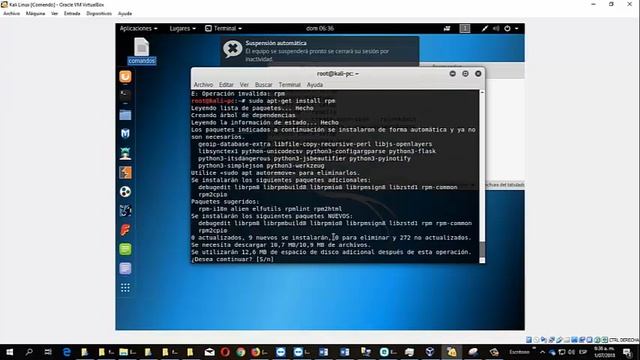Open terminal Archivo menu
640x360 pixels.
(203, 84)
